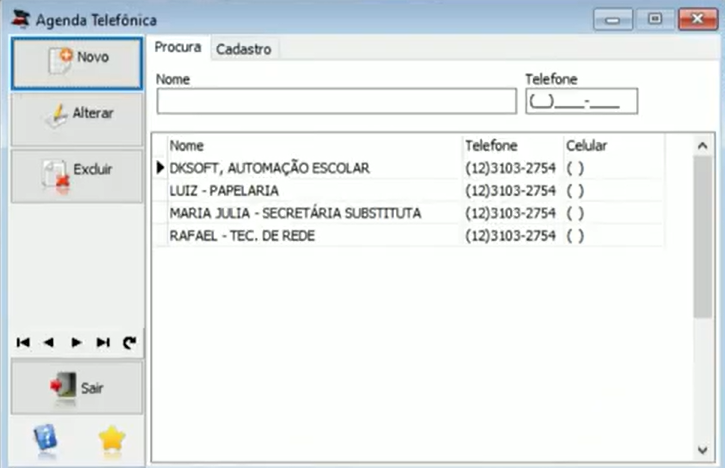Click the row indicator arrow beside DKSOFT
This screenshot has height=468, width=725.
[160, 168]
